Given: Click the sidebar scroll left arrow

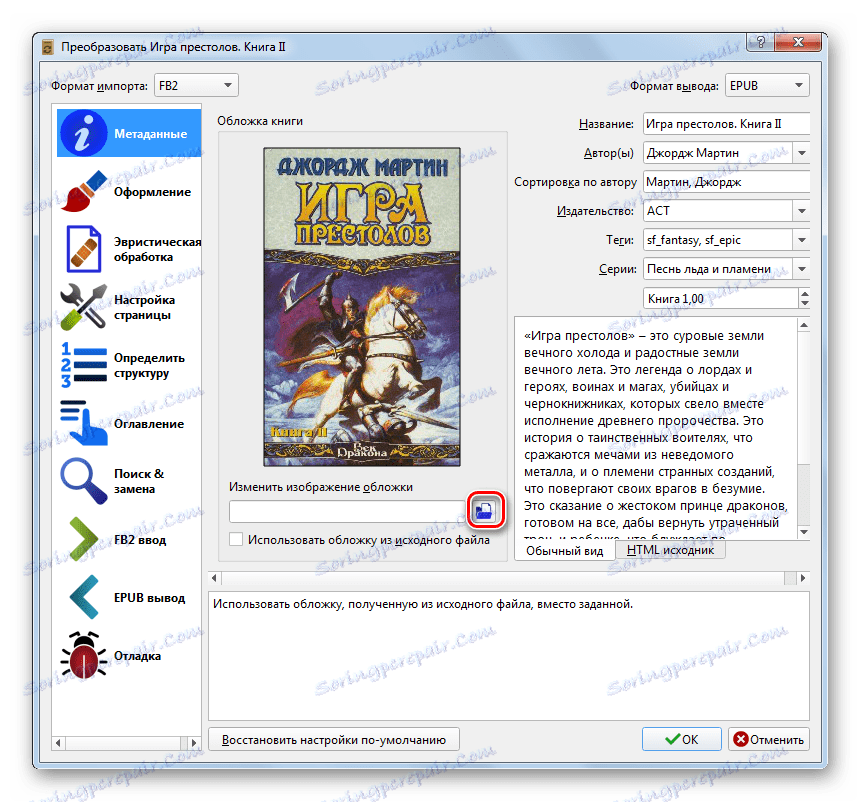Looking at the screenshot, I should 58,743.
